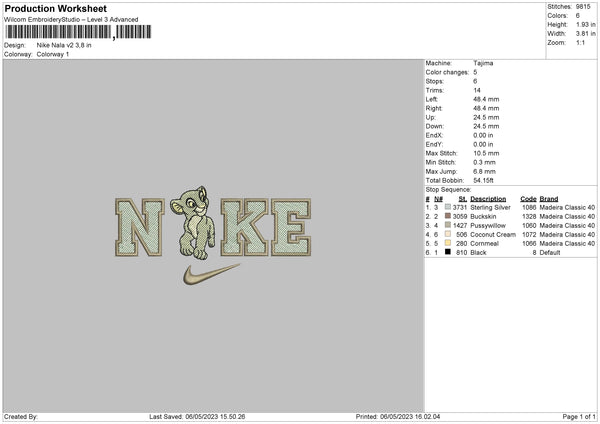Click the 'Colorway 1' value

click(53, 54)
